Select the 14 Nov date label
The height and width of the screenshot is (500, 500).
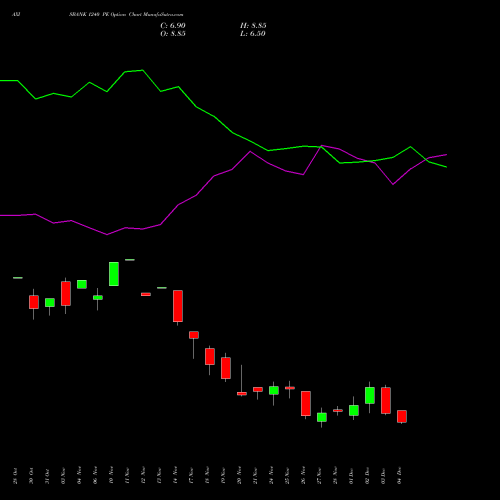click(175, 476)
